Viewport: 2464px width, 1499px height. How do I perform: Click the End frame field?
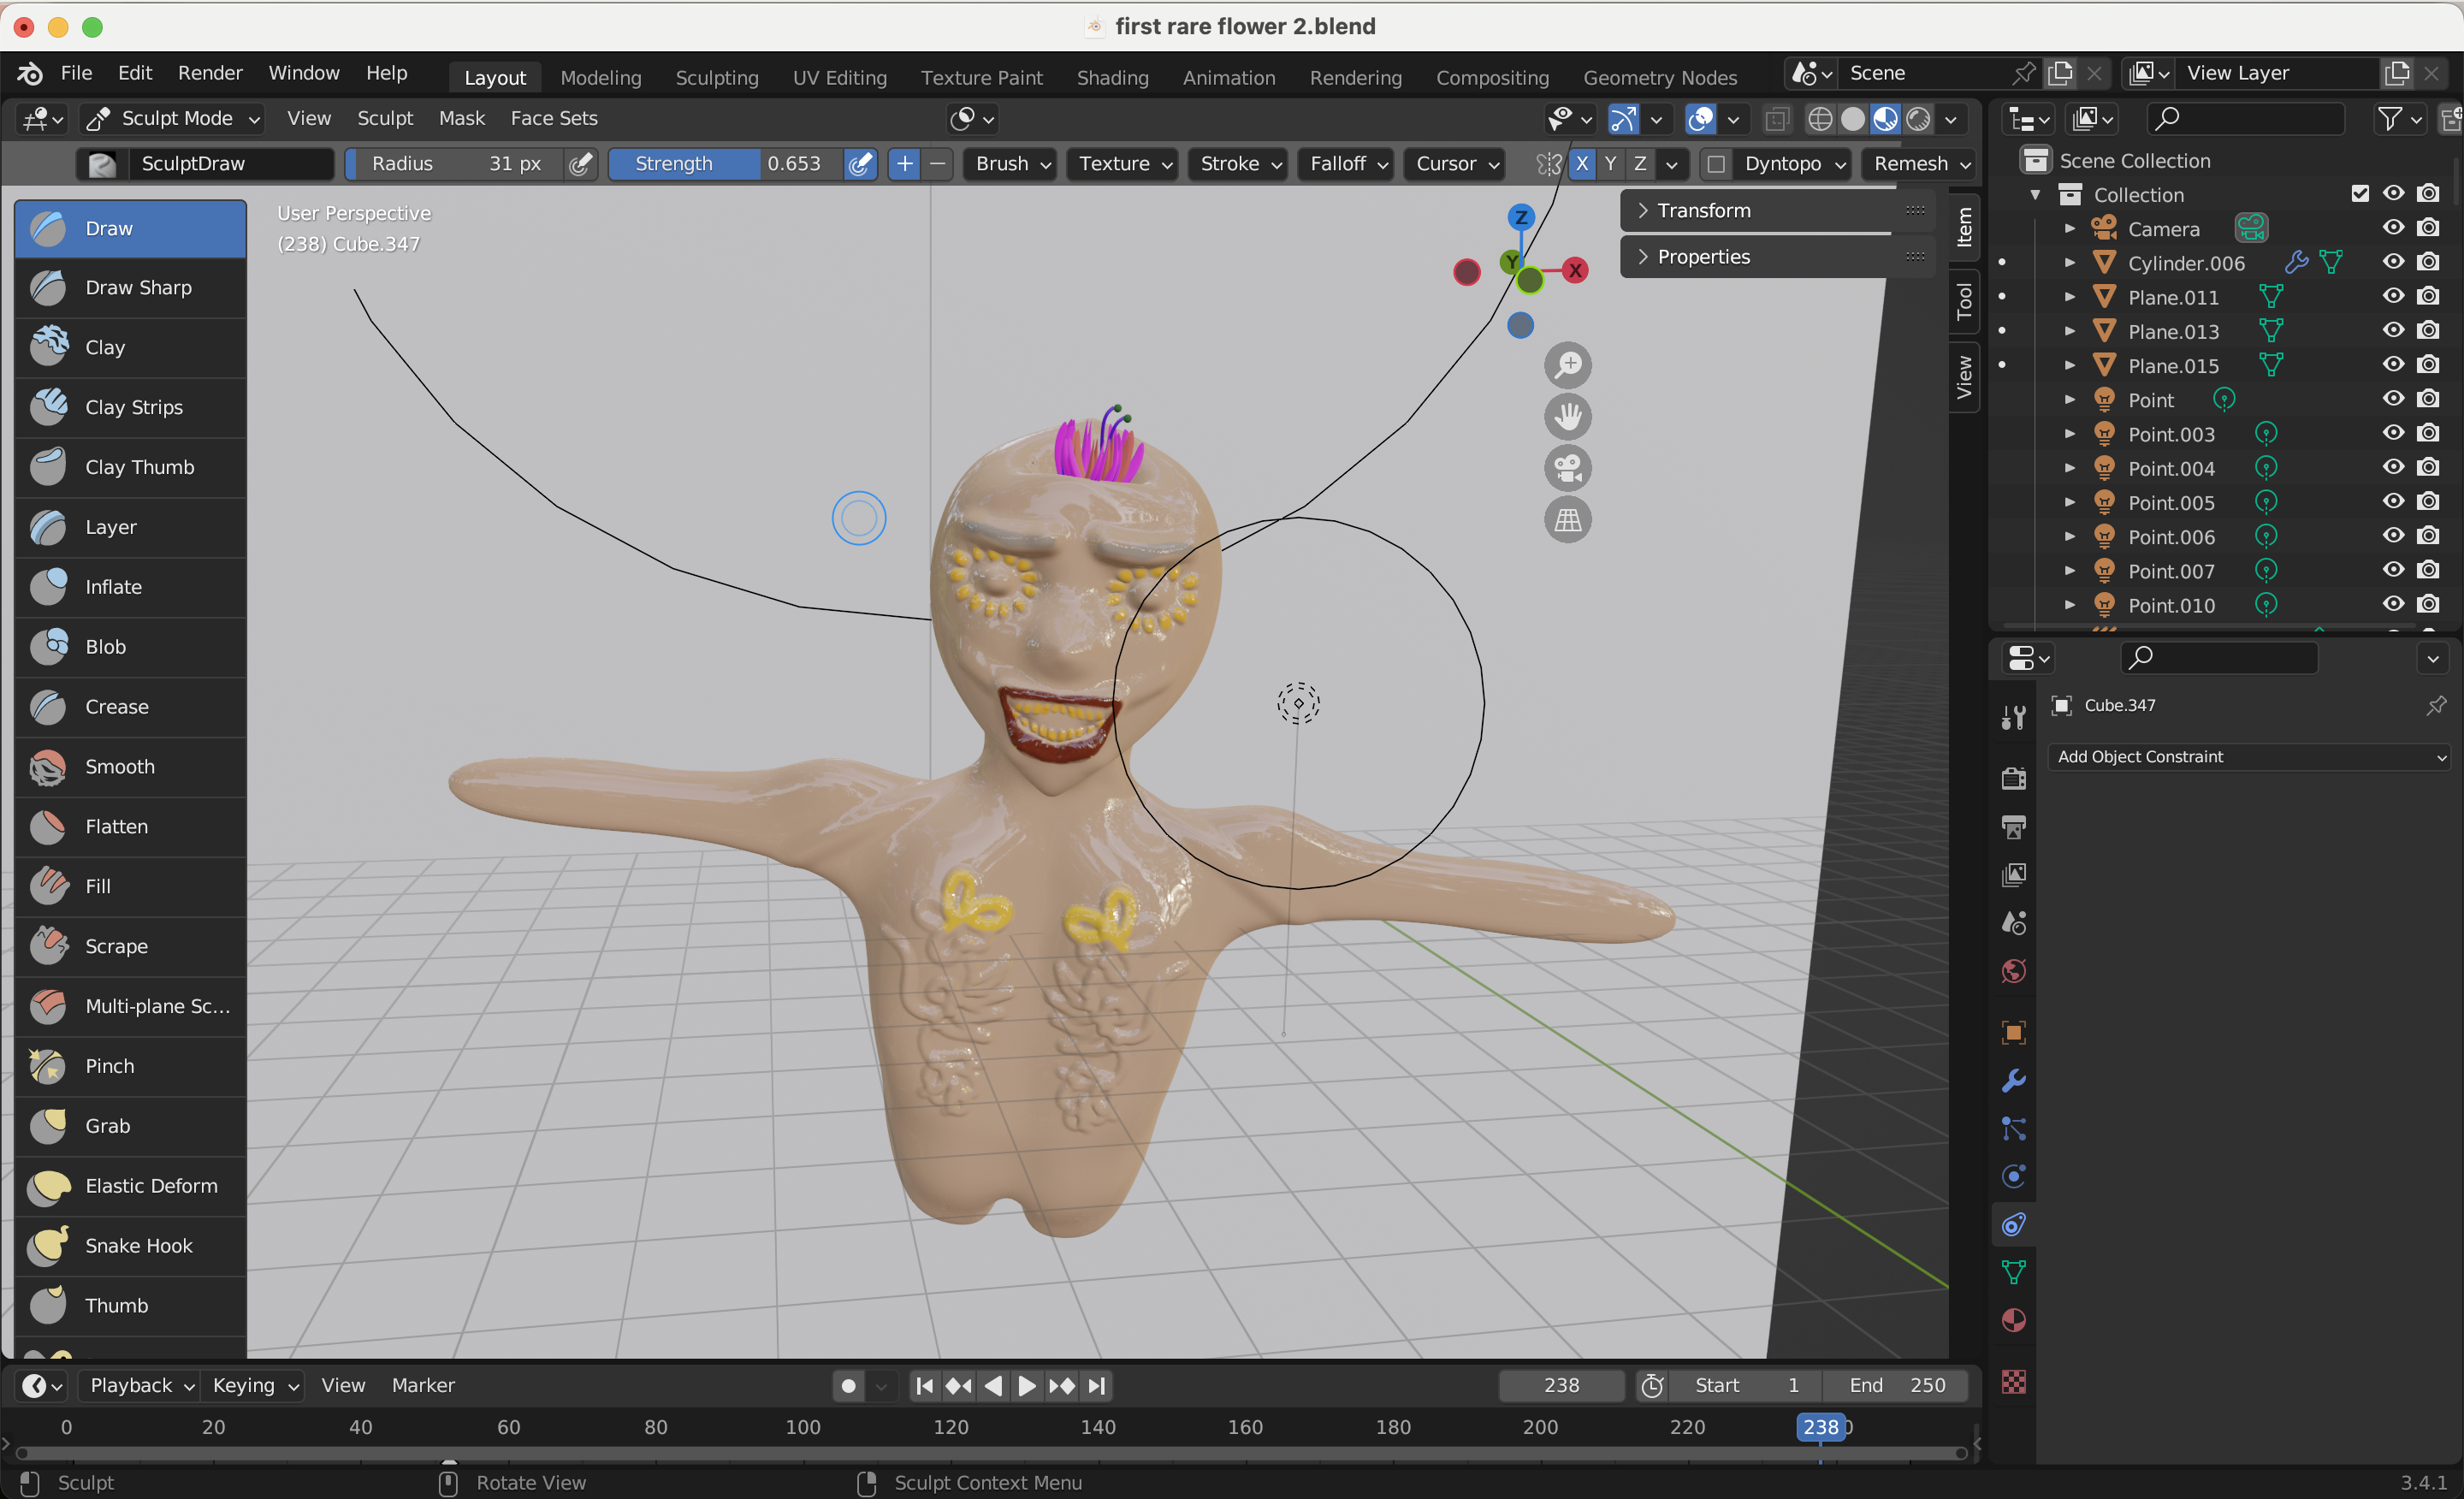(1895, 1386)
